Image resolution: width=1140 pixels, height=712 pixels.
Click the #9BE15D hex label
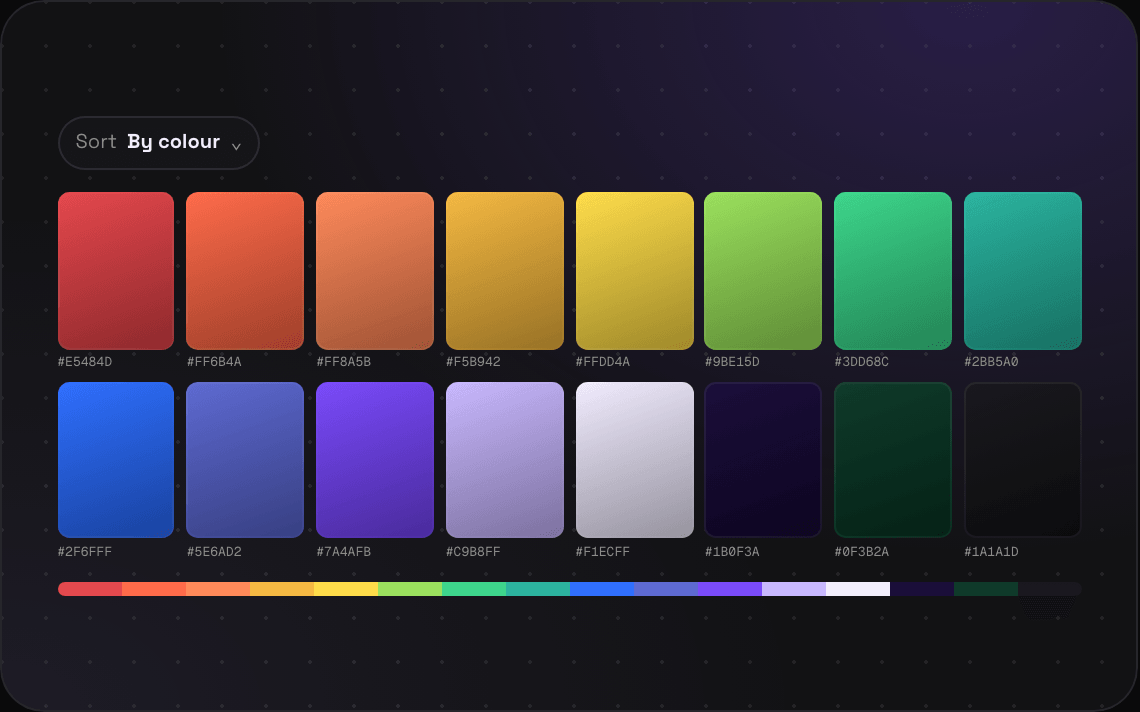732,361
